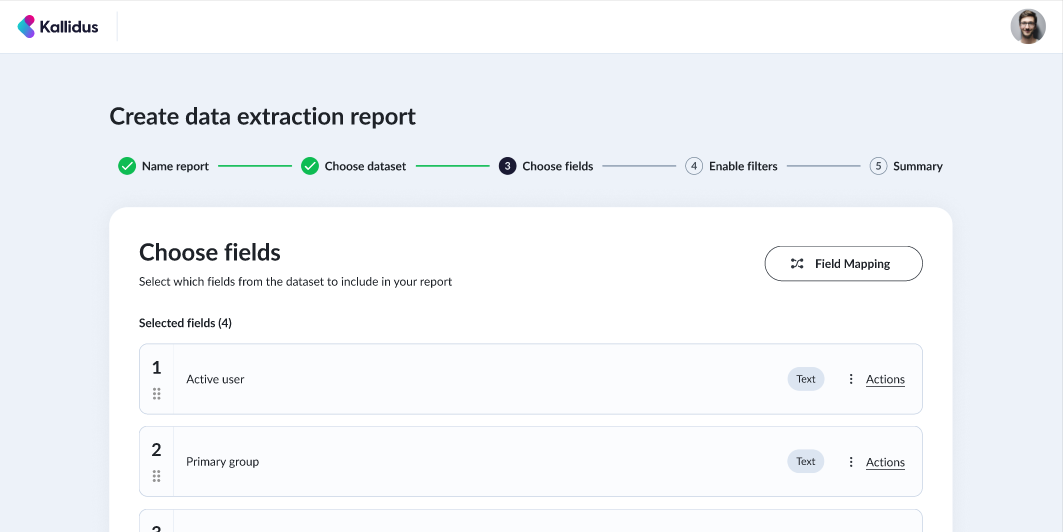
Task: Go to the Choose dataset step
Action: 365,166
